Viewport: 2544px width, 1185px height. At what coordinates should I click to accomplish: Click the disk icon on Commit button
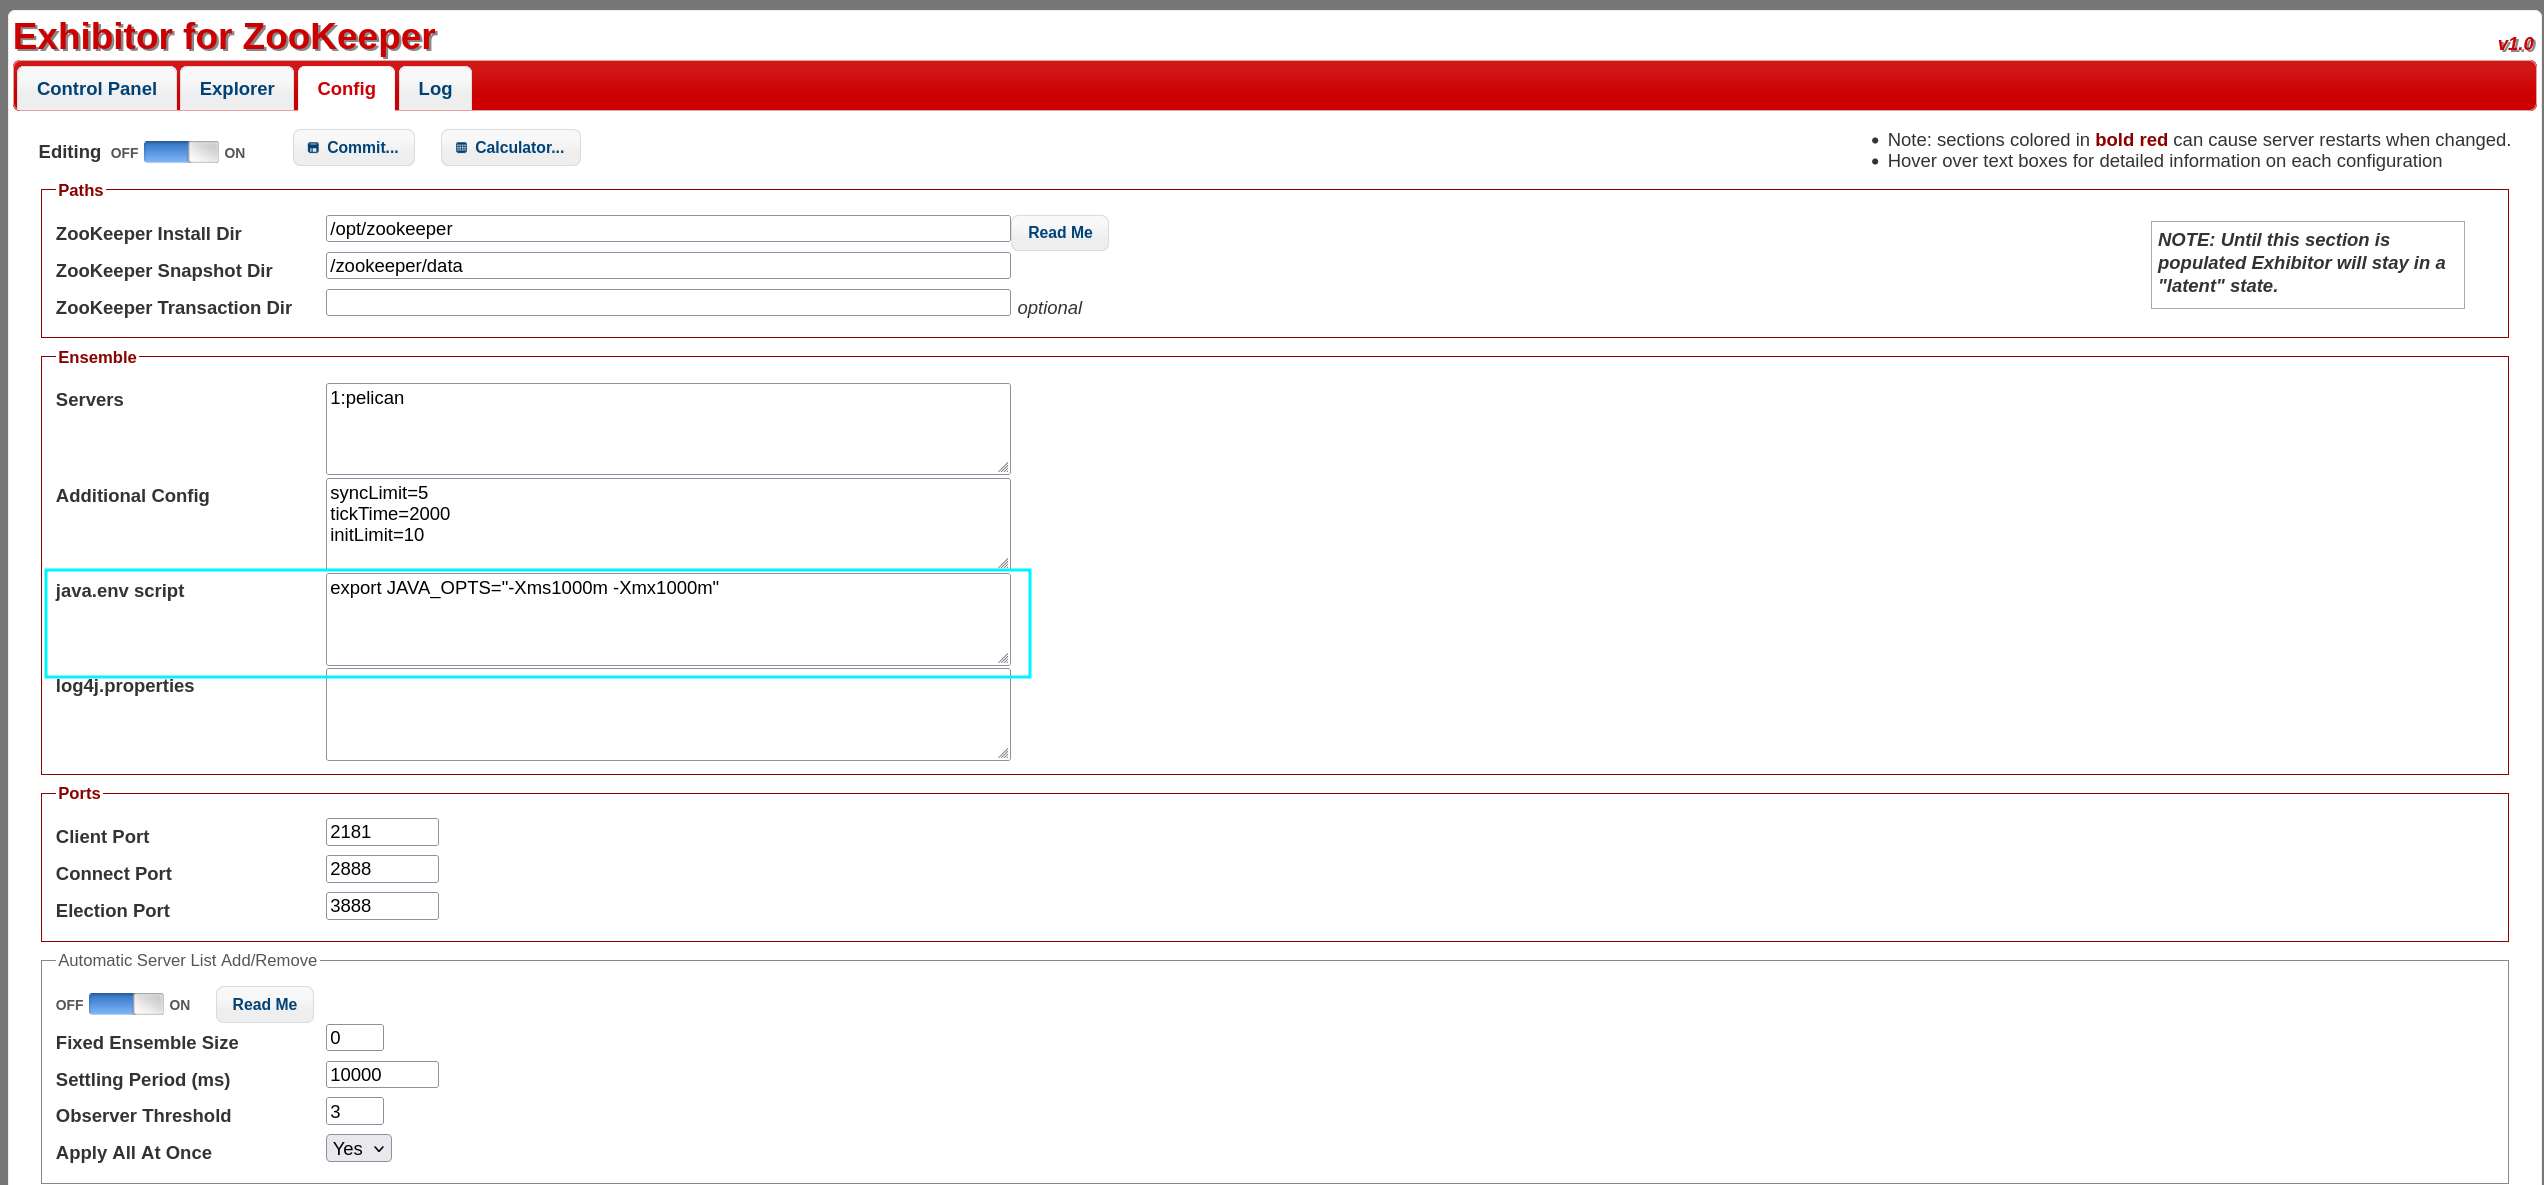(313, 148)
